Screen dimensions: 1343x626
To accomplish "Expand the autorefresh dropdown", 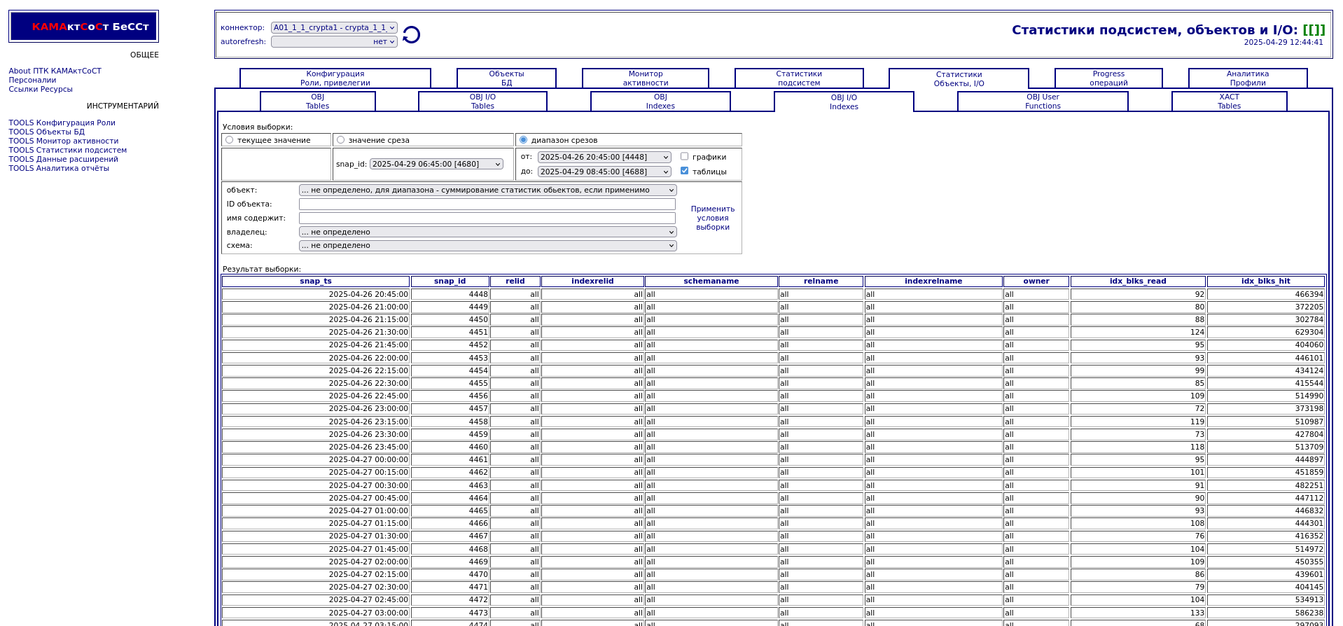I will 334,42.
